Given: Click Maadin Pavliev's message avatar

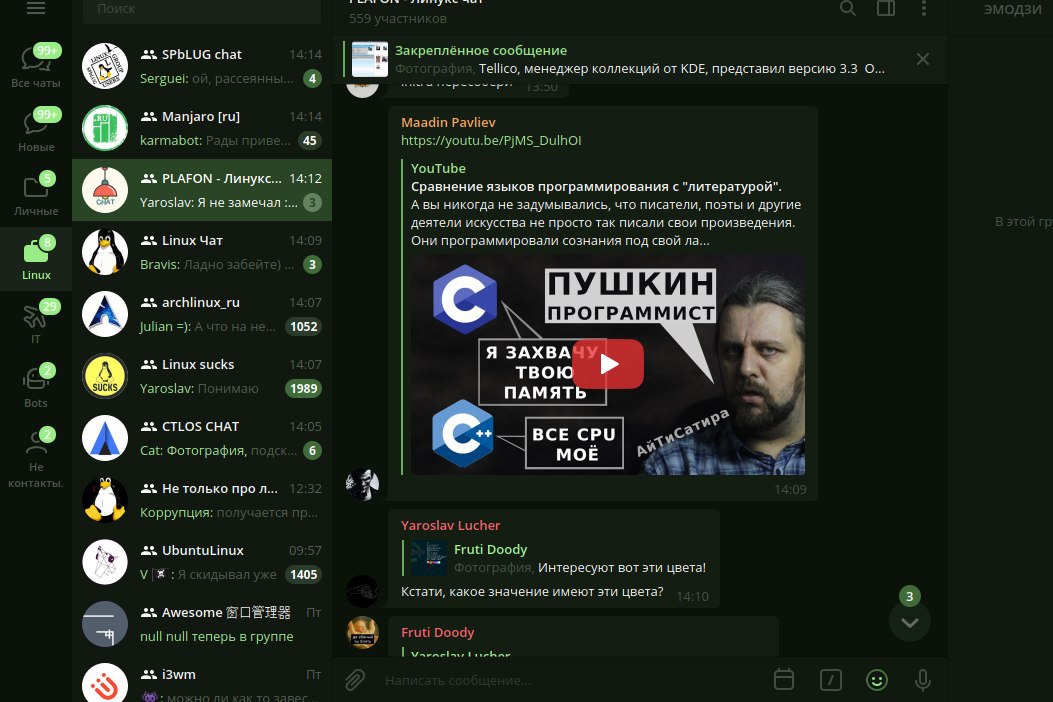Looking at the screenshot, I should 362,484.
